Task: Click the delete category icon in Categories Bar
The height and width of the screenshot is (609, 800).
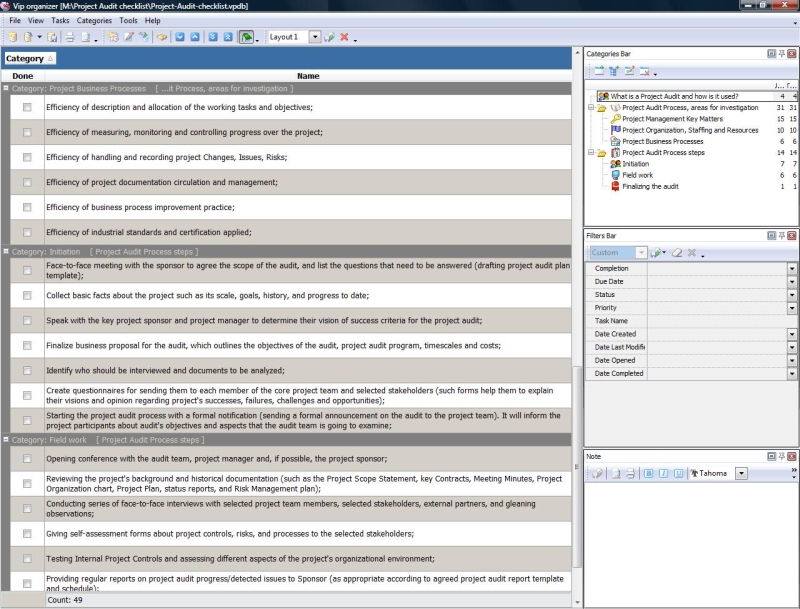Action: point(645,71)
